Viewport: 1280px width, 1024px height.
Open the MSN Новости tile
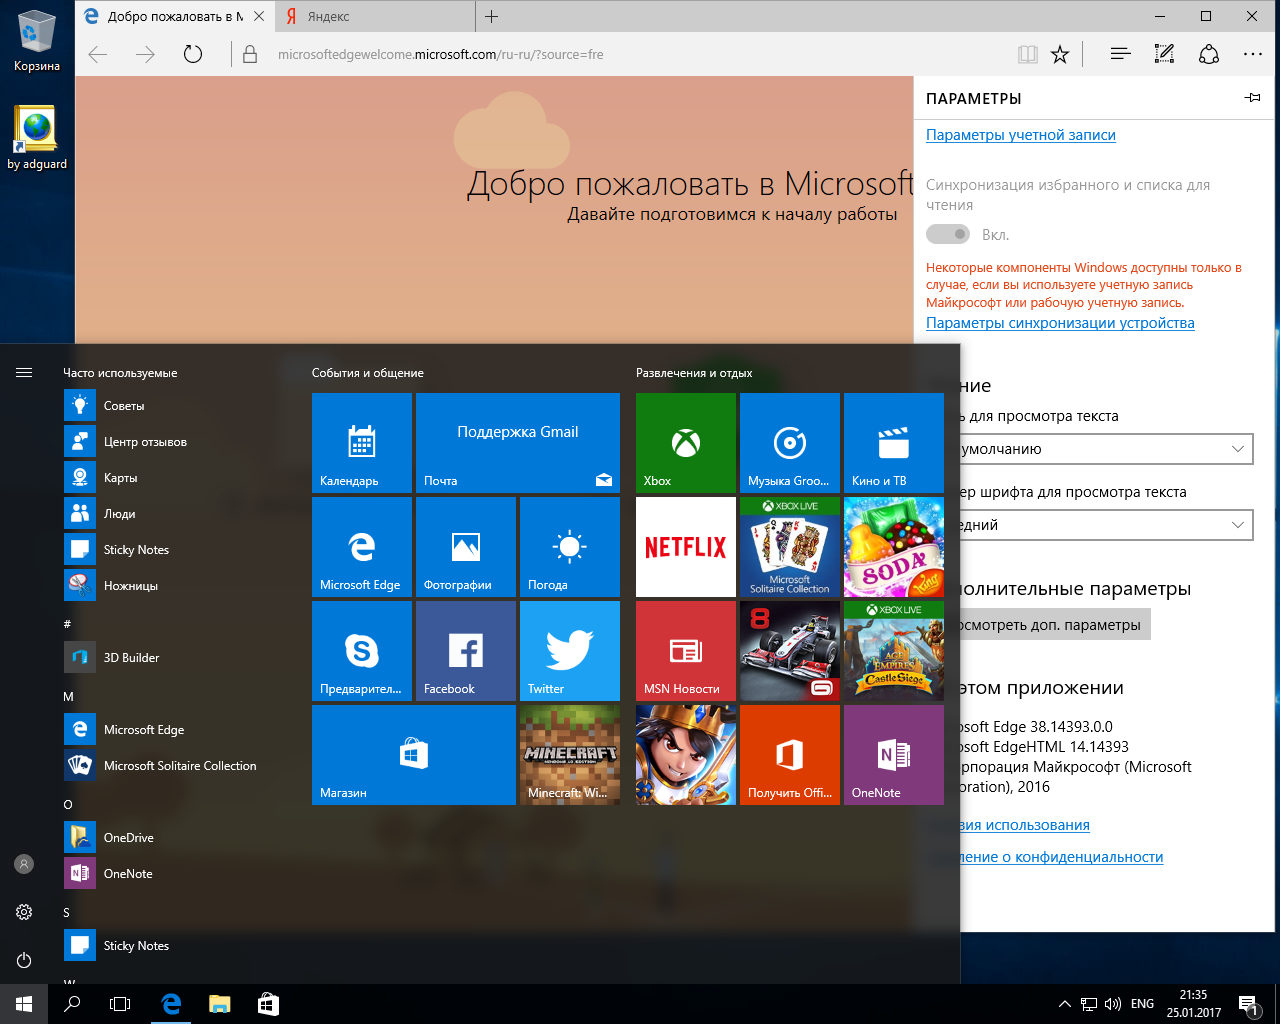(686, 651)
